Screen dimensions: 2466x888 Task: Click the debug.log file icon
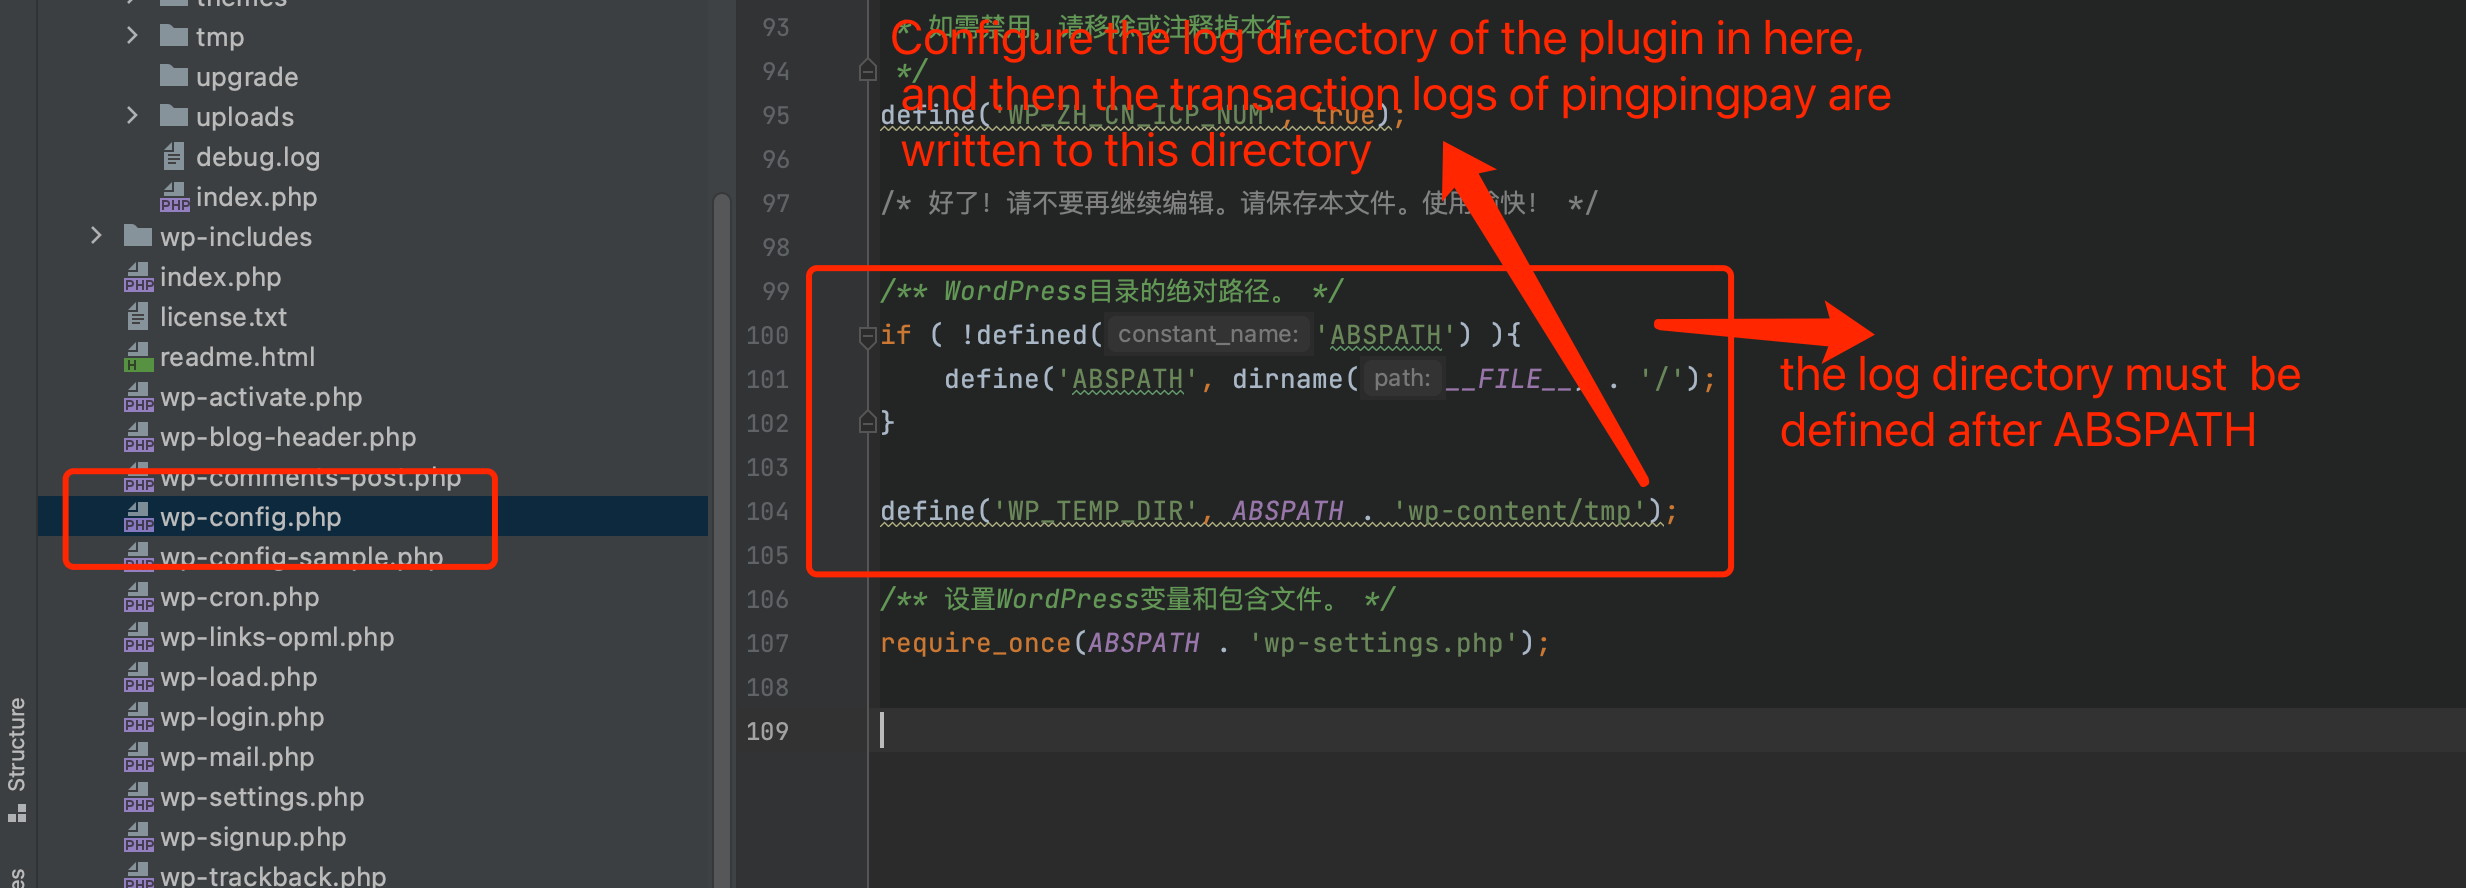pyautogui.click(x=174, y=157)
